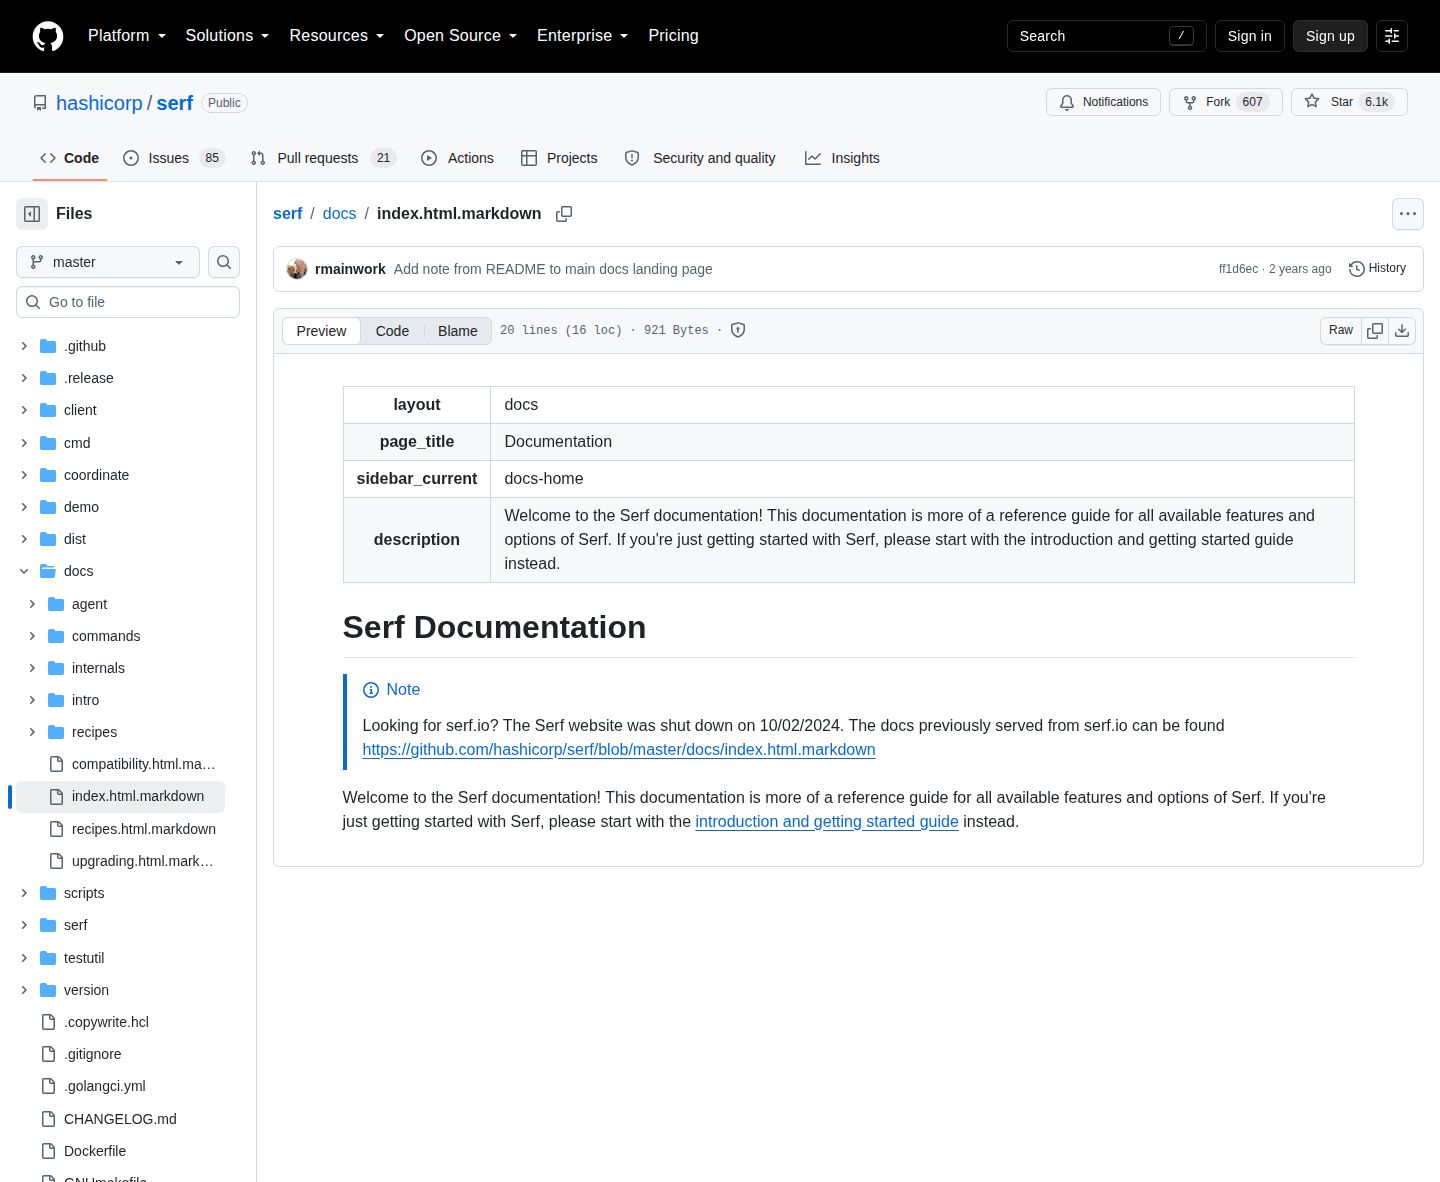The image size is (1440, 1182).
Task: Follow the introduction and getting started guide link
Action: (x=827, y=822)
